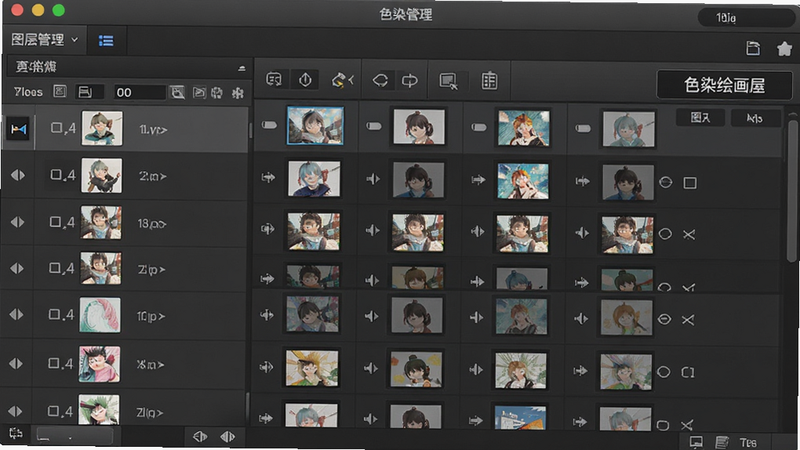The height and width of the screenshot is (450, 800).
Task: Click the Tes label in the status bar
Action: (x=748, y=442)
